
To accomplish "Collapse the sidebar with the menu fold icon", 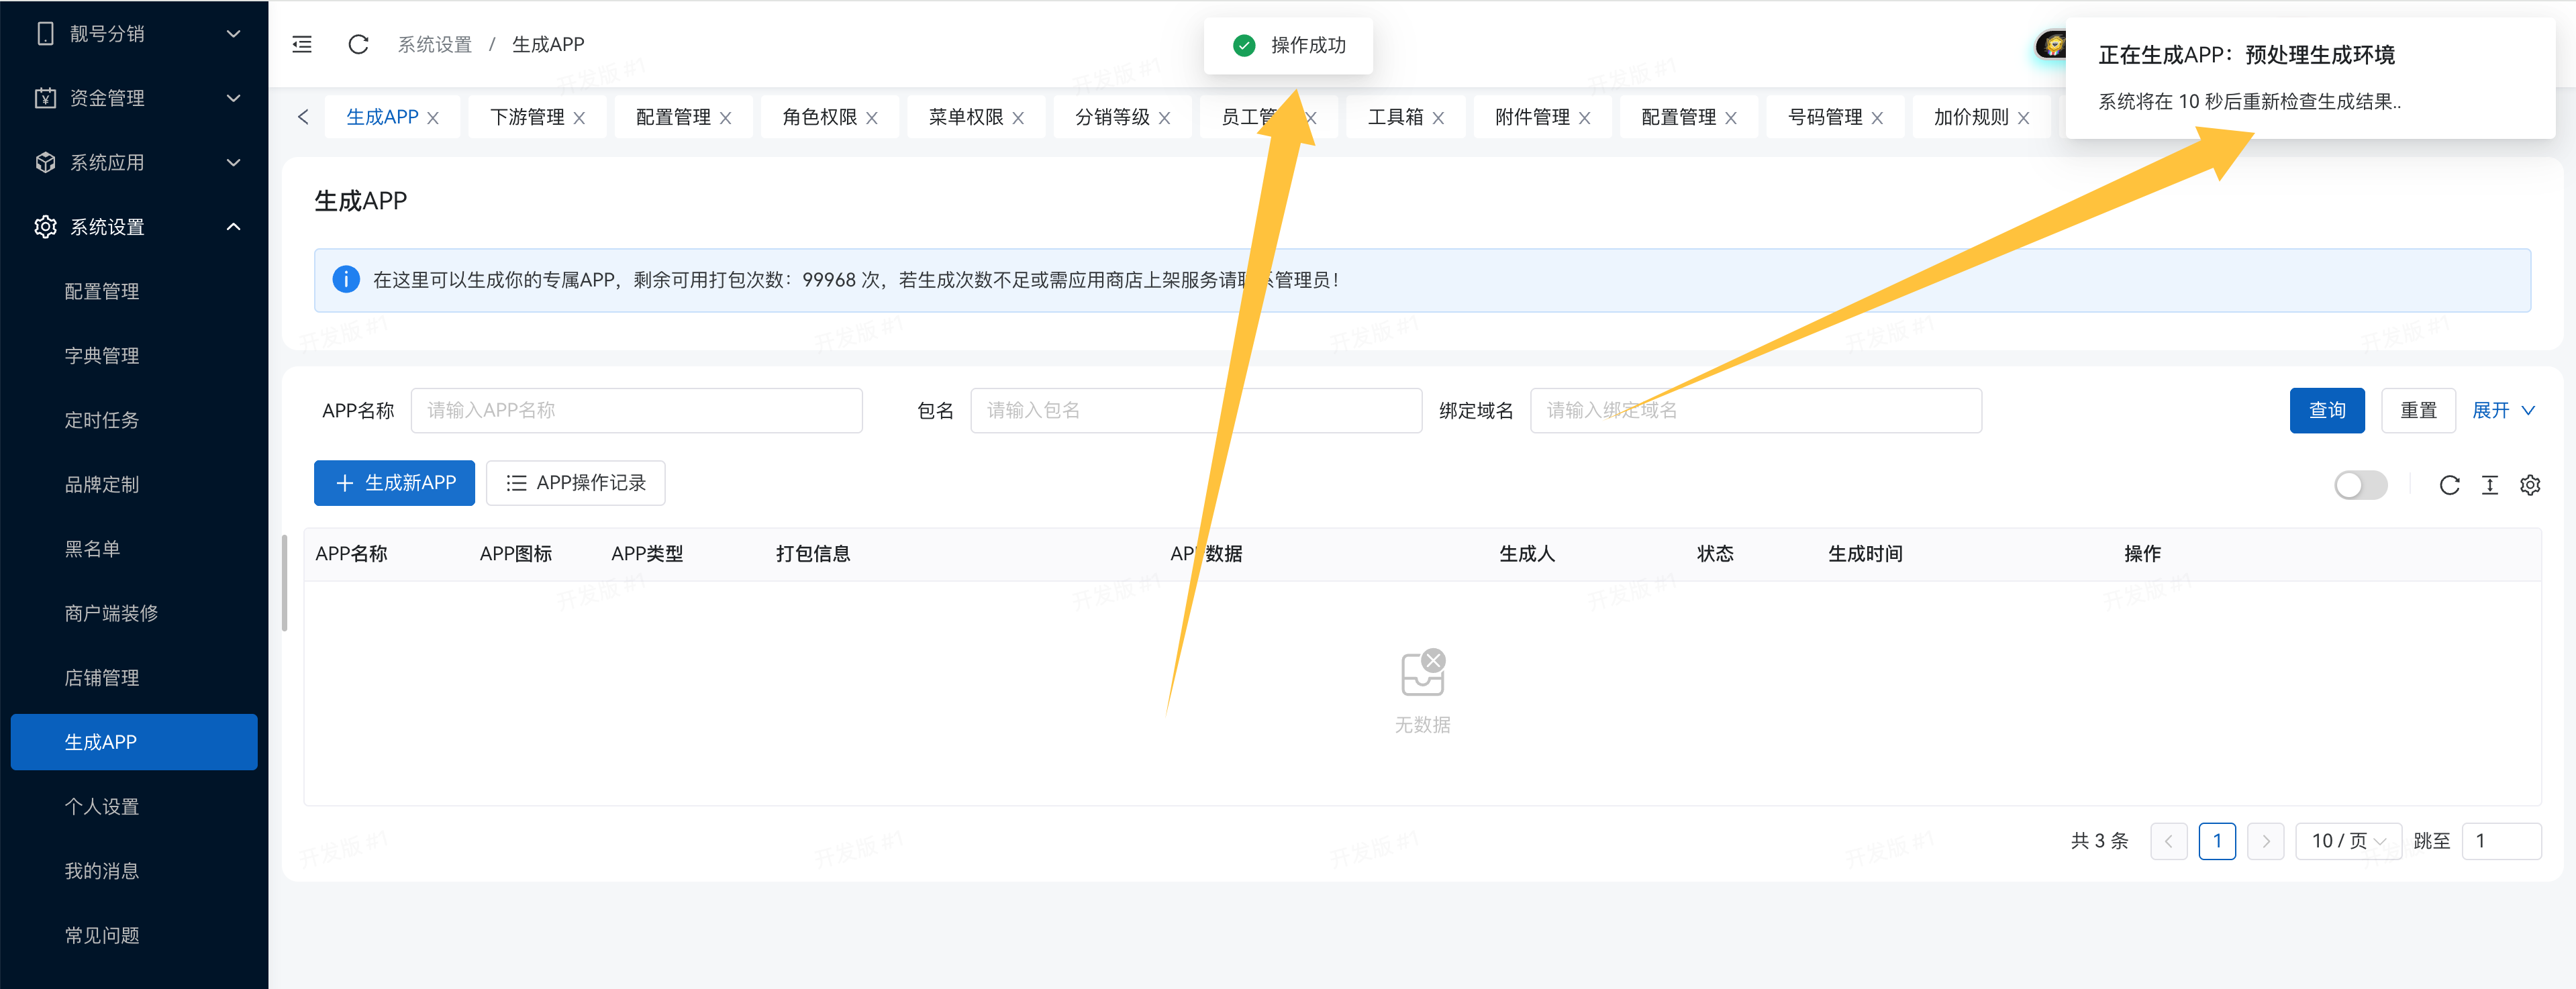I will coord(301,44).
